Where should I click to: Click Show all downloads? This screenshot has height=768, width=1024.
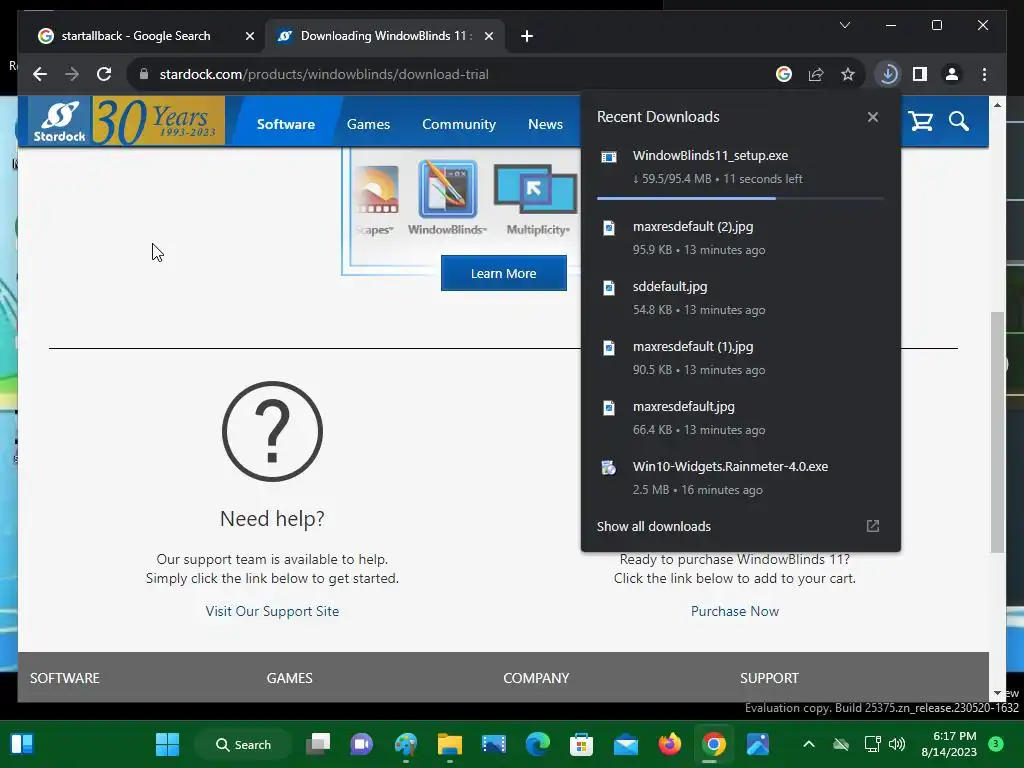(654, 526)
